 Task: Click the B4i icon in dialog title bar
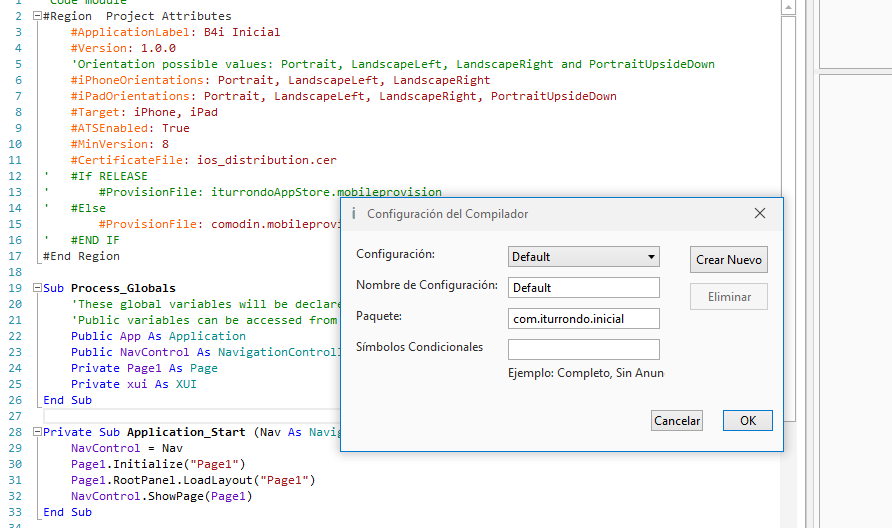point(353,214)
